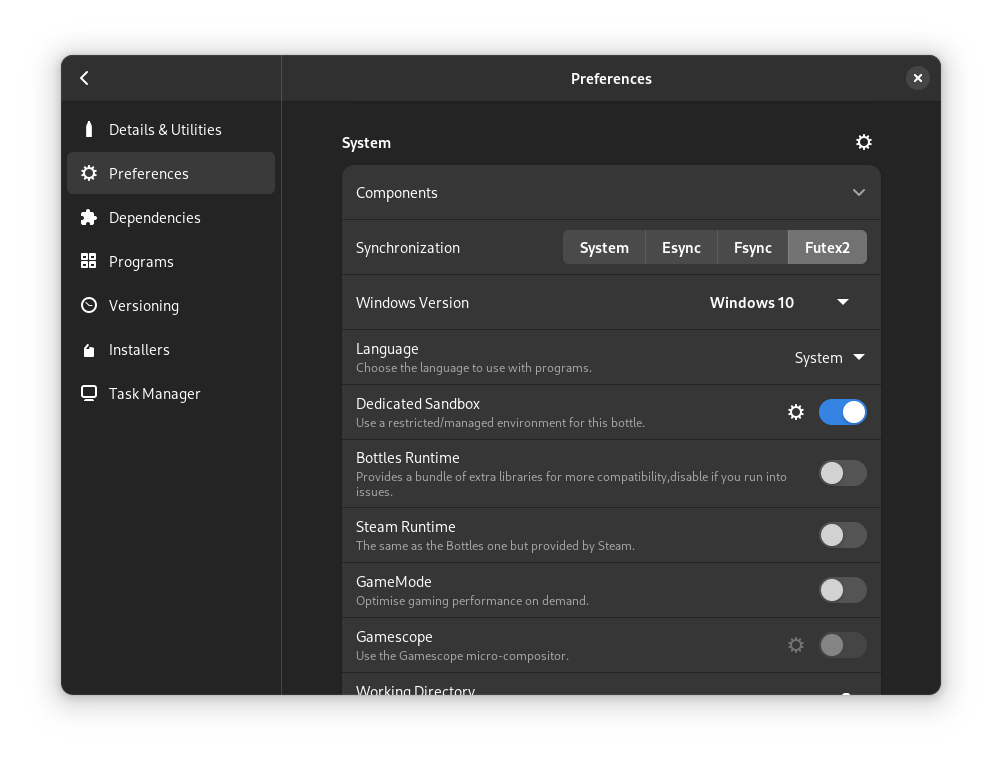Click the grid icon next to Programs
This screenshot has height=762, width=1002.
pyautogui.click(x=89, y=261)
